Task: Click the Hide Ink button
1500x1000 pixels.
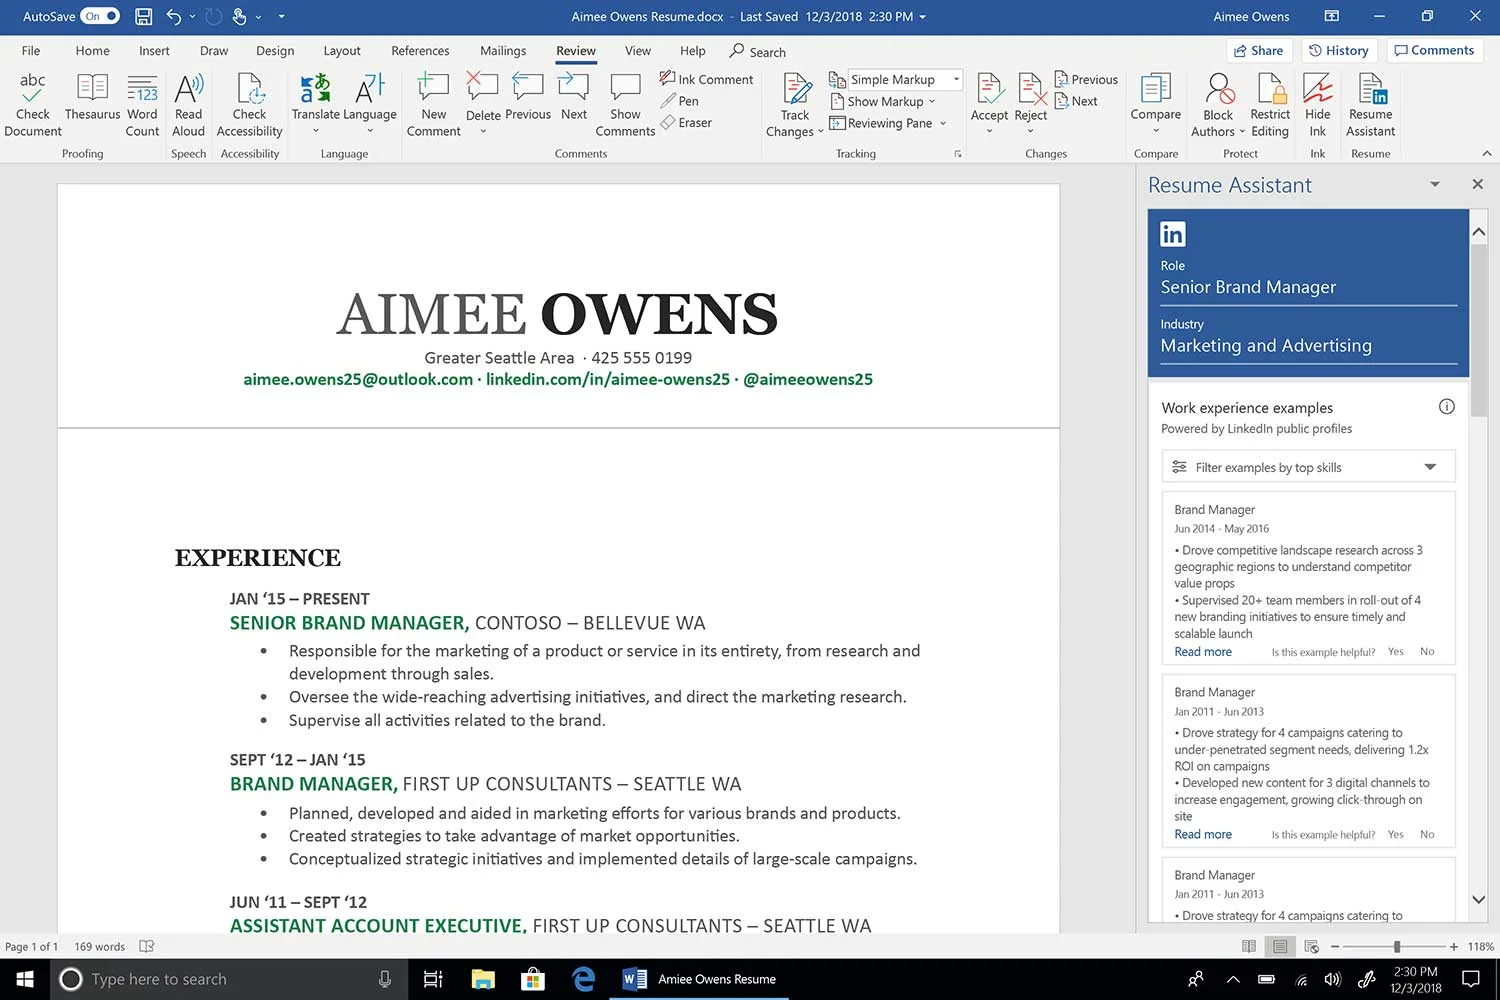Action: coord(1318,104)
